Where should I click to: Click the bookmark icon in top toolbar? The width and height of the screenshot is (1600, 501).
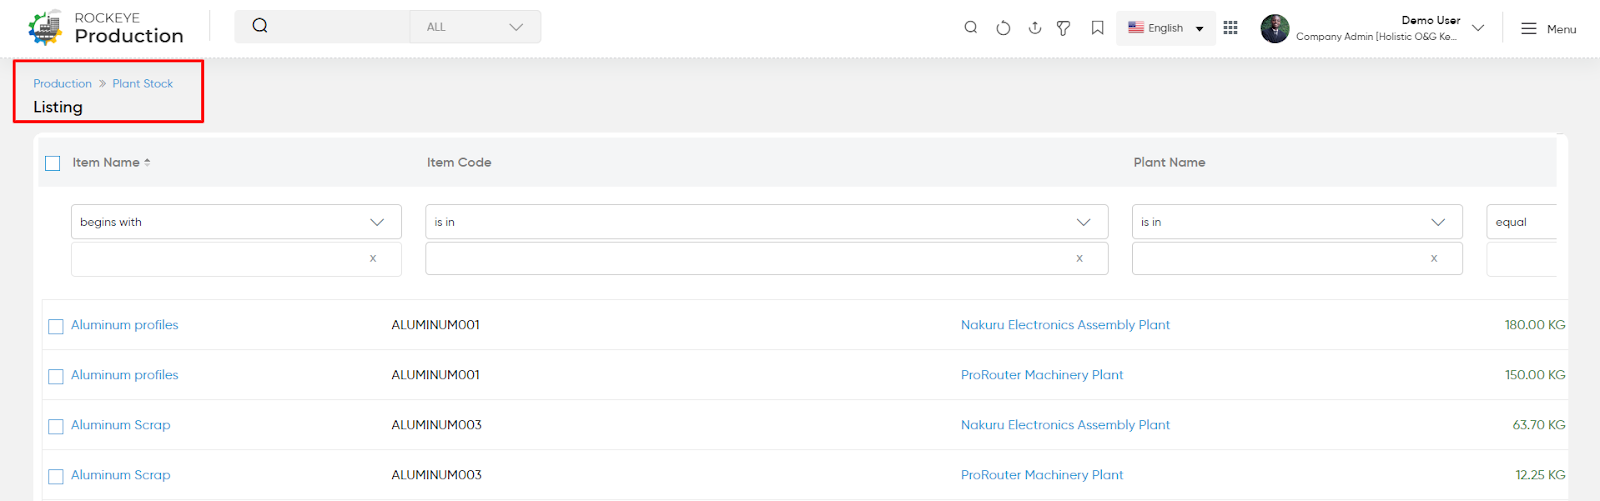tap(1097, 28)
